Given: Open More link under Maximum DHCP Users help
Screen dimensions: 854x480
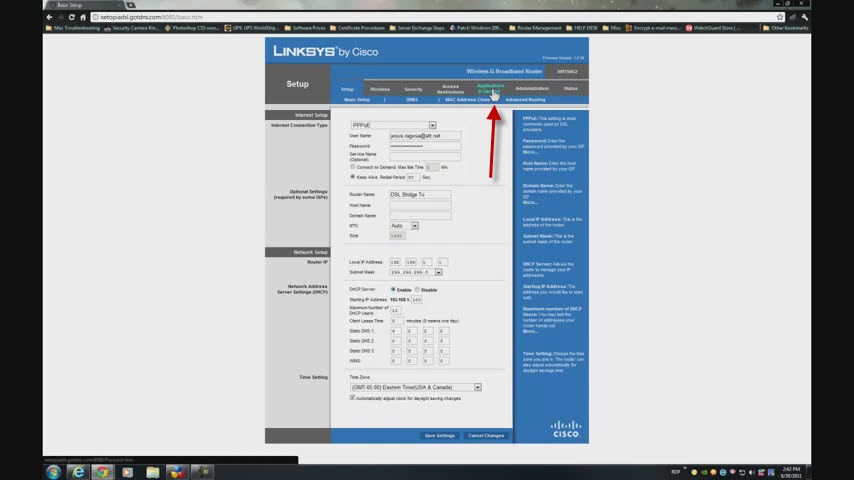Looking at the screenshot, I should [x=529, y=331].
